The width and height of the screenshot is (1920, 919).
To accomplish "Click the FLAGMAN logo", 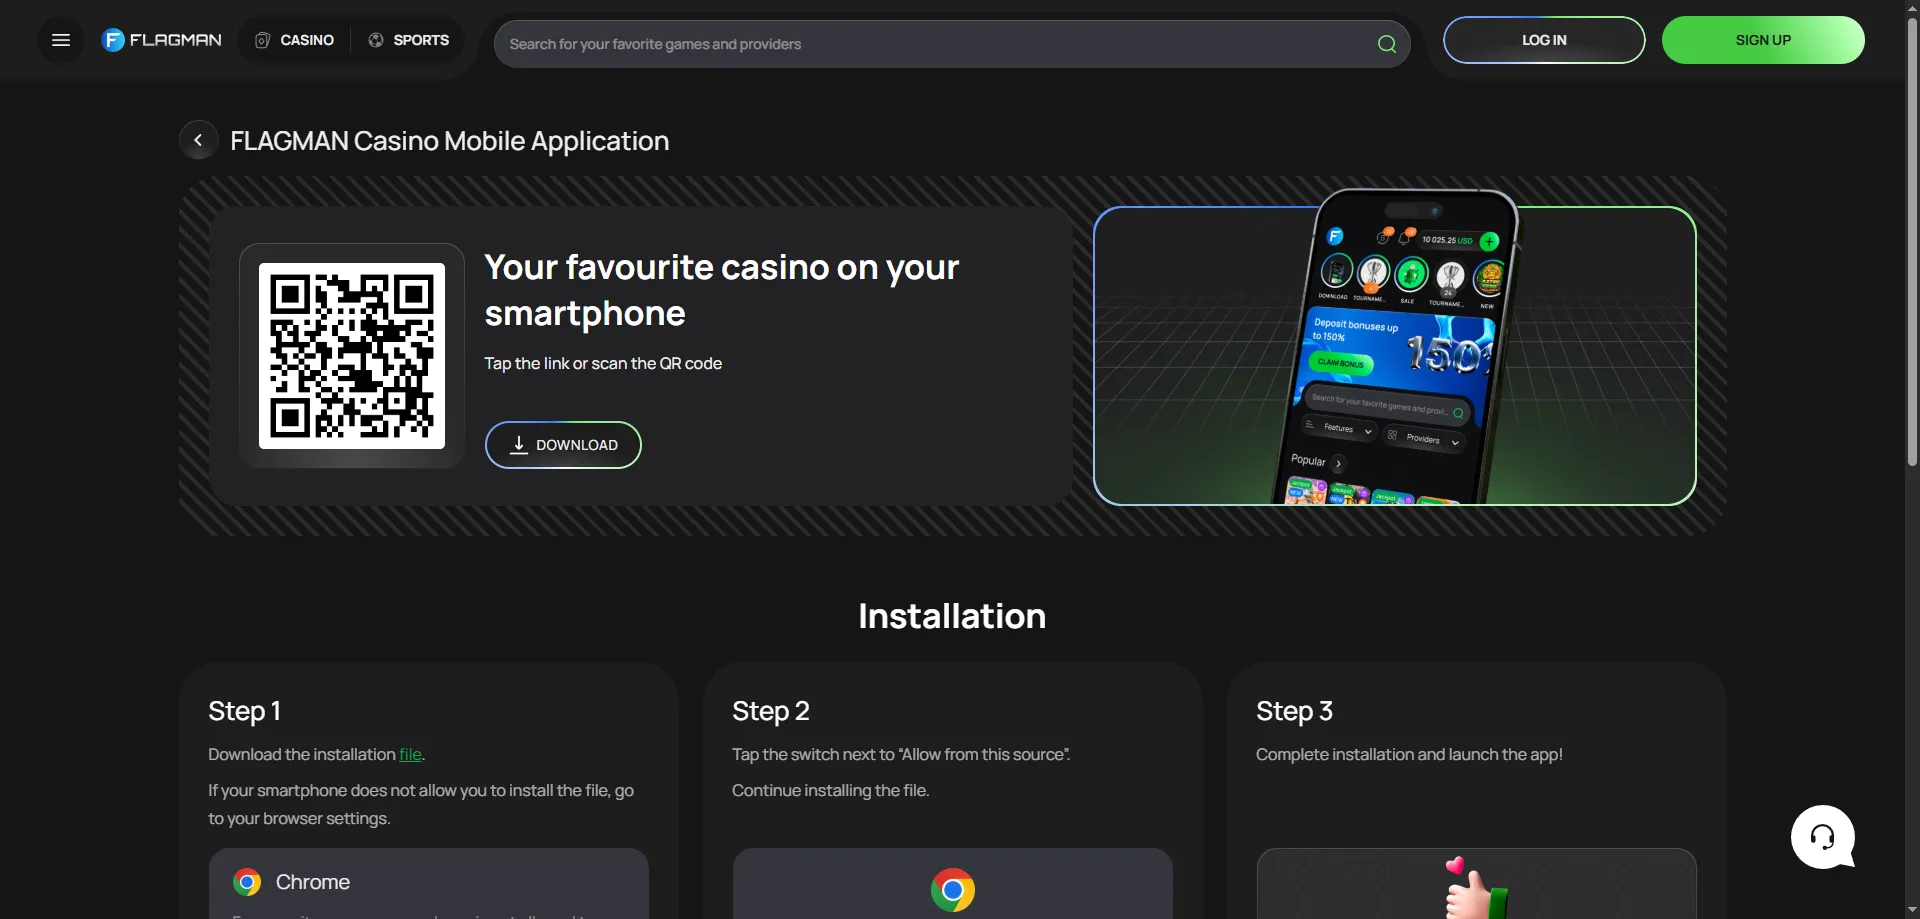I will click(x=162, y=40).
